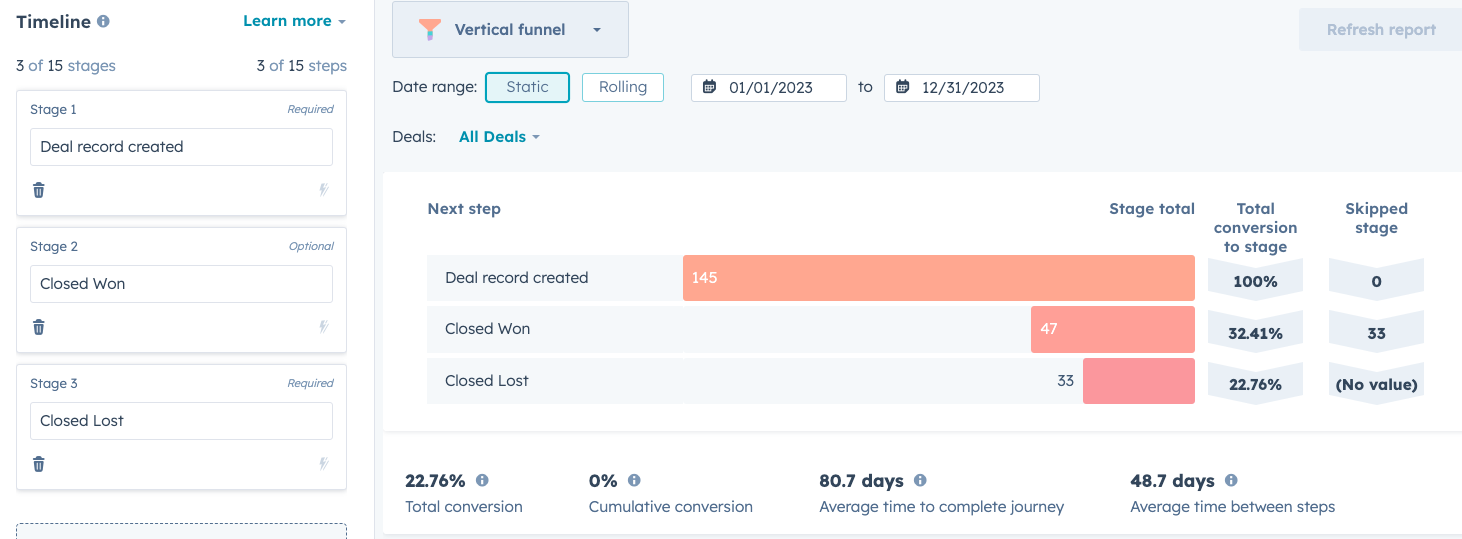Delete Stage 1 using its trash icon

coord(39,190)
